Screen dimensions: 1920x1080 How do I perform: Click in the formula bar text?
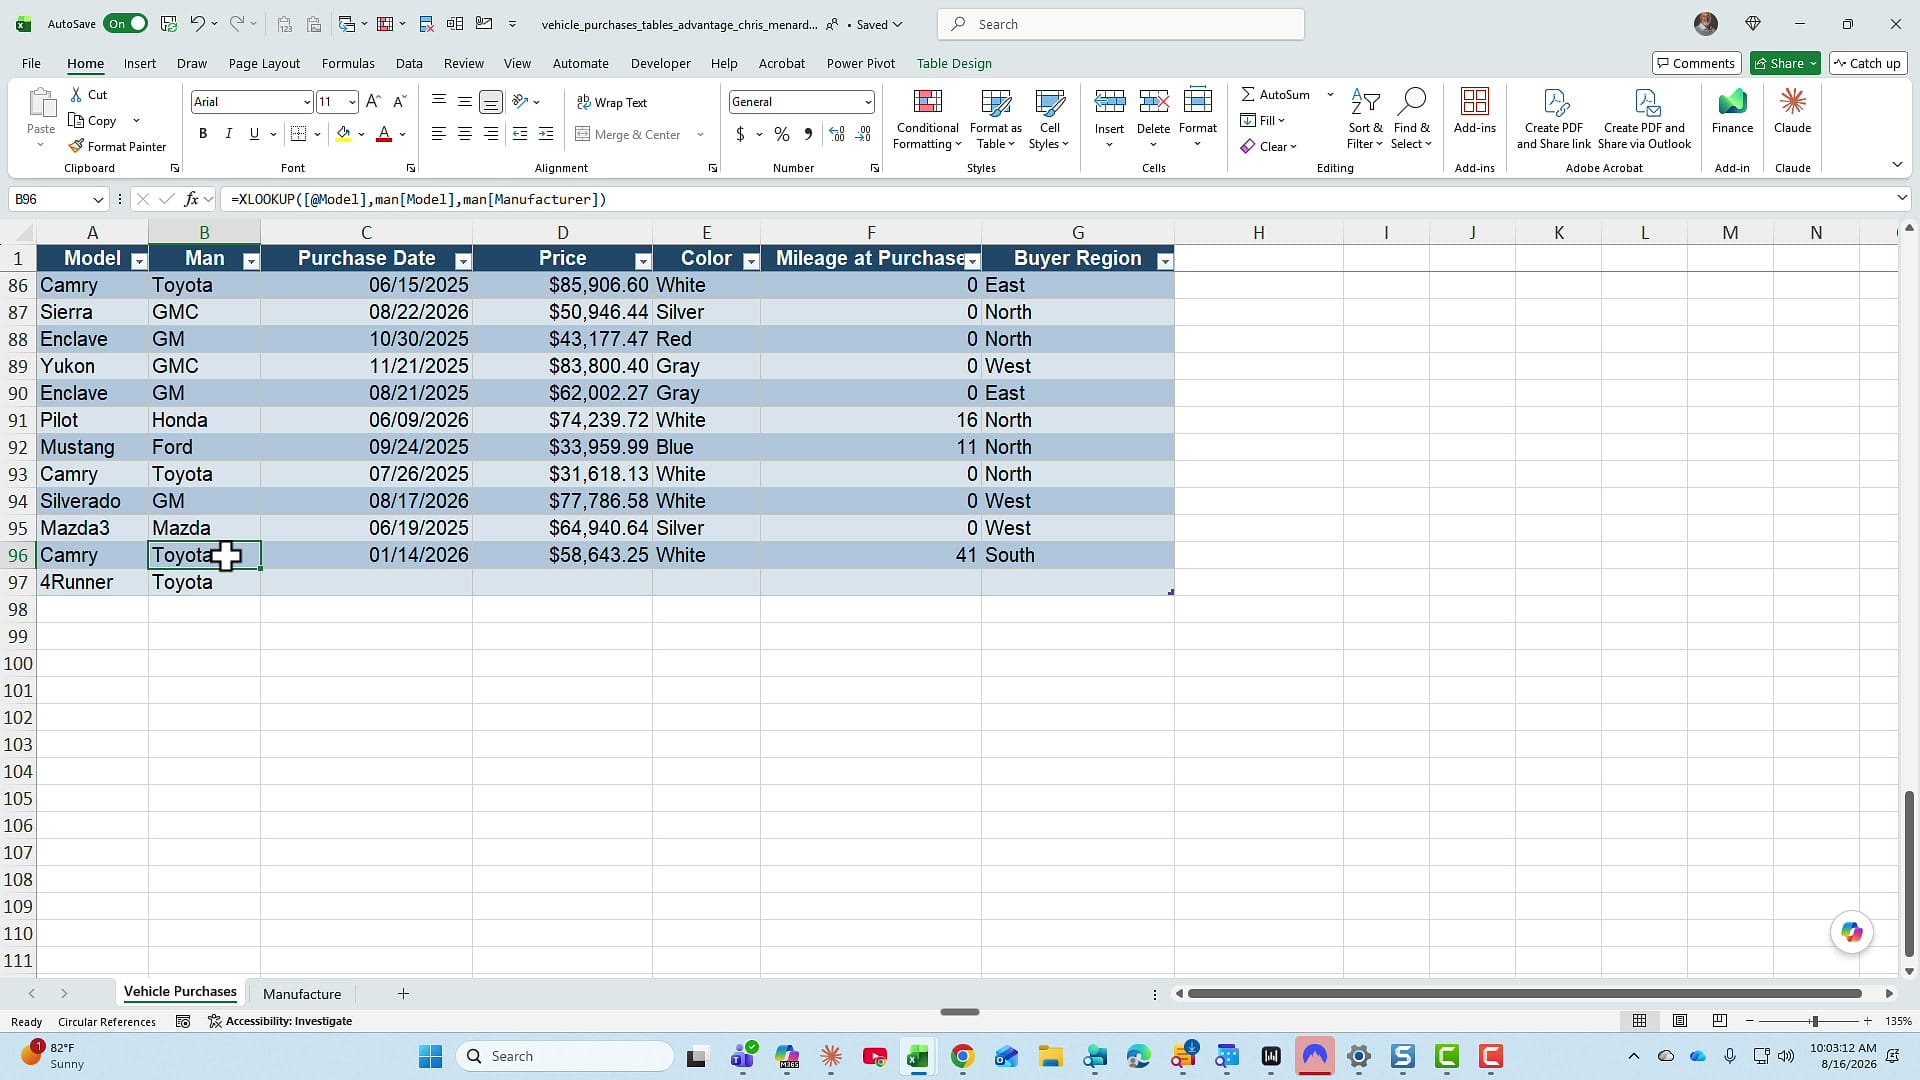[x=418, y=199]
